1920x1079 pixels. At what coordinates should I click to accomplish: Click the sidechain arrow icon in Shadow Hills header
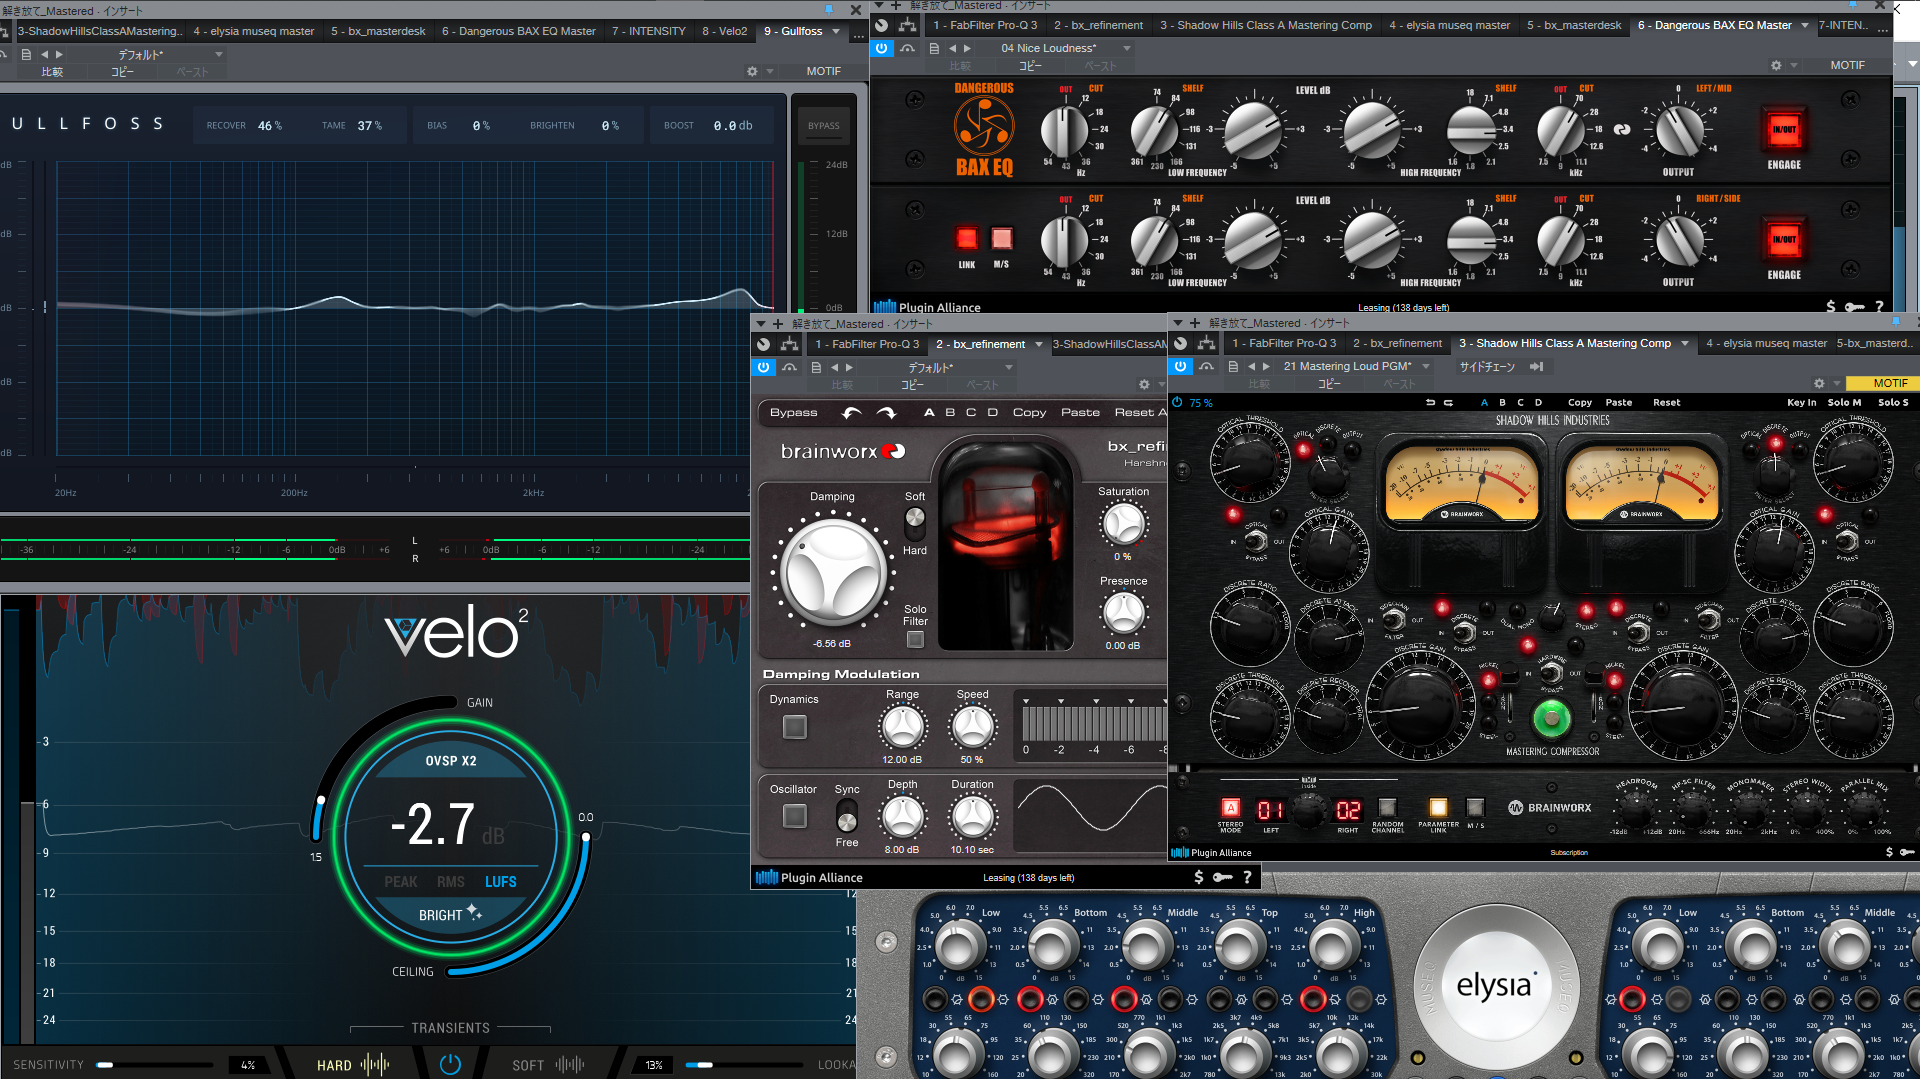pos(1537,367)
